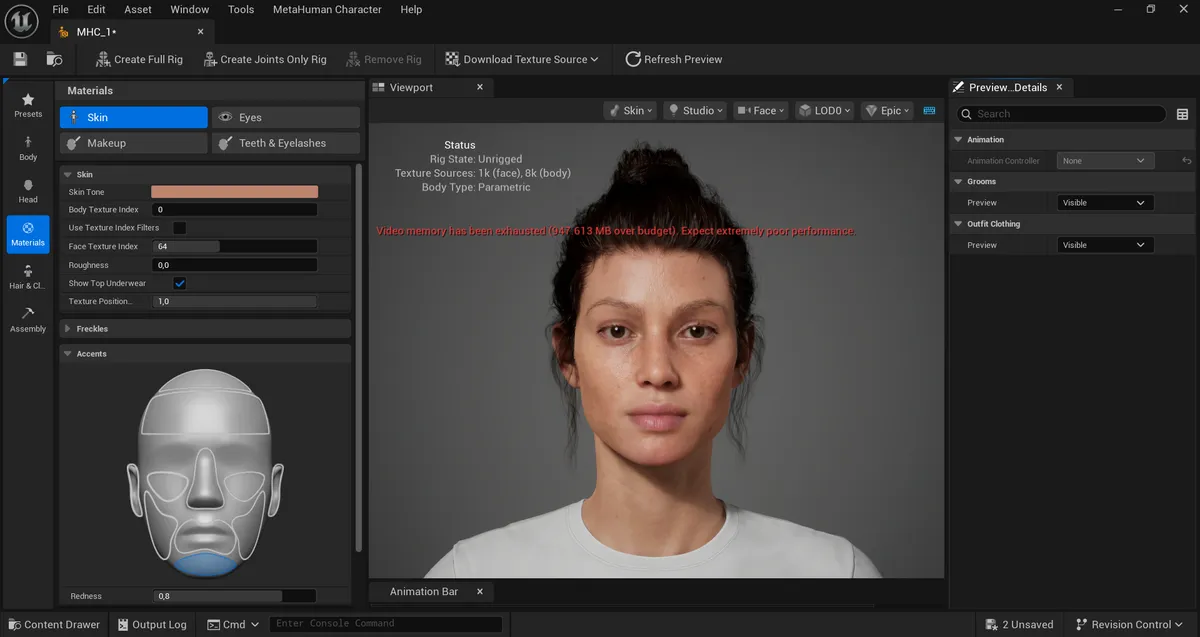1200x637 pixels.
Task: Enable Use Texture Index Filters checkbox
Action: [180, 228]
